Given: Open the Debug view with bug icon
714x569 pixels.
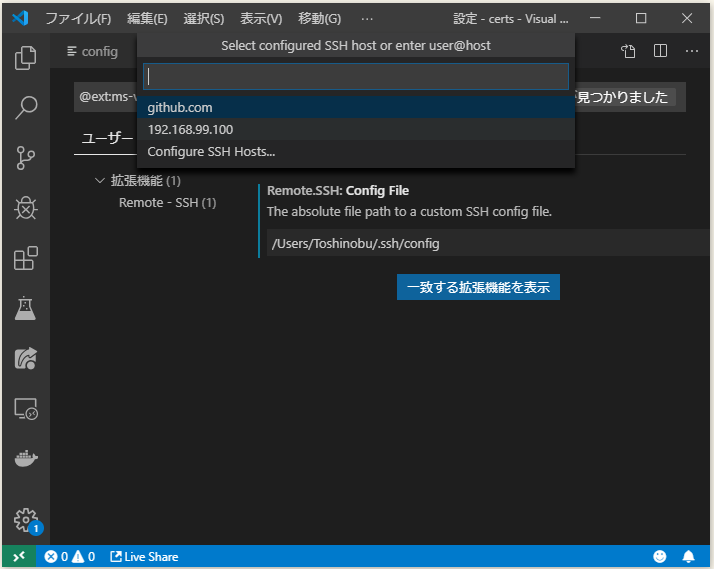Looking at the screenshot, I should pyautogui.click(x=26, y=208).
